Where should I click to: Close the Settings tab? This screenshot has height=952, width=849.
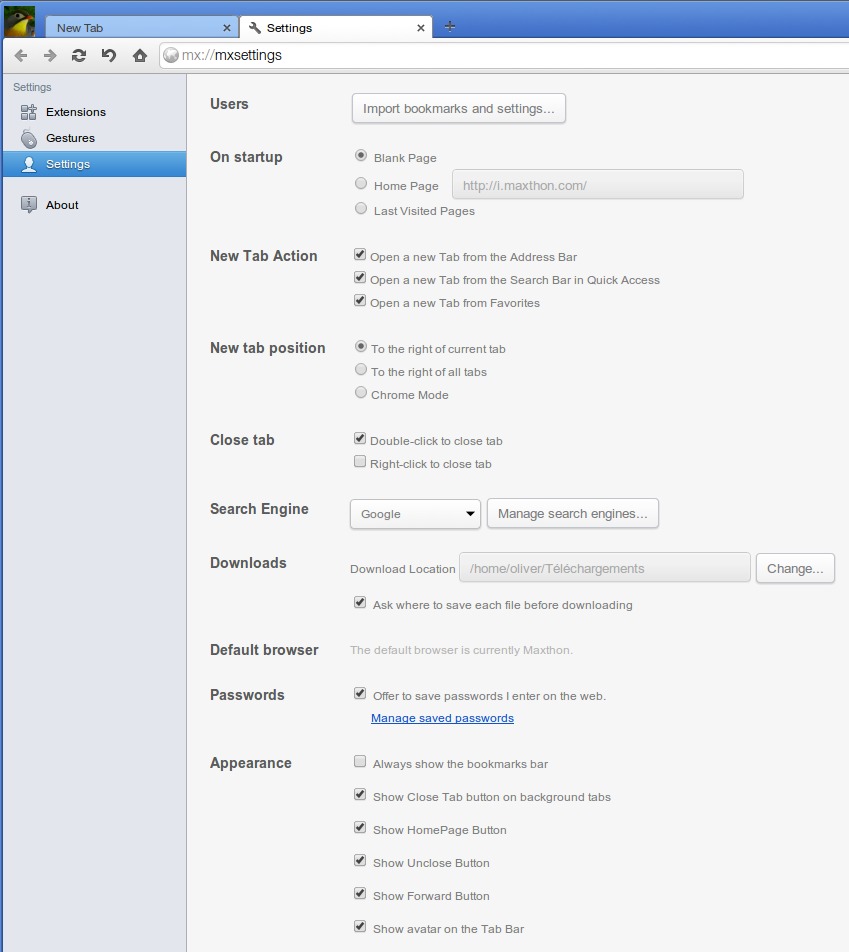click(x=420, y=28)
